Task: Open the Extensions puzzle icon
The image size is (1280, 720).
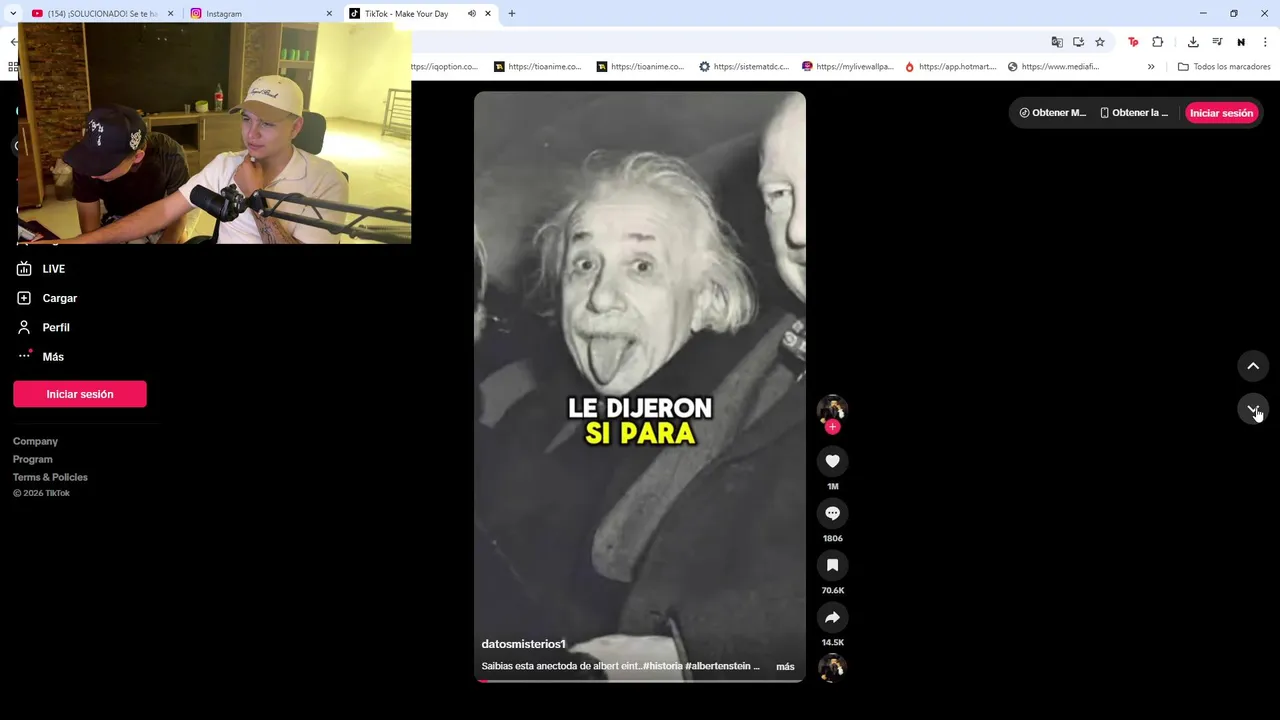Action: click(1158, 42)
